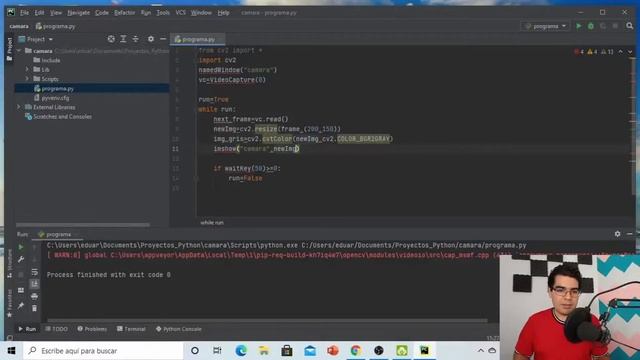This screenshot has height=360, width=640.
Task: Start debugging with the green bug icon
Action: [591, 26]
